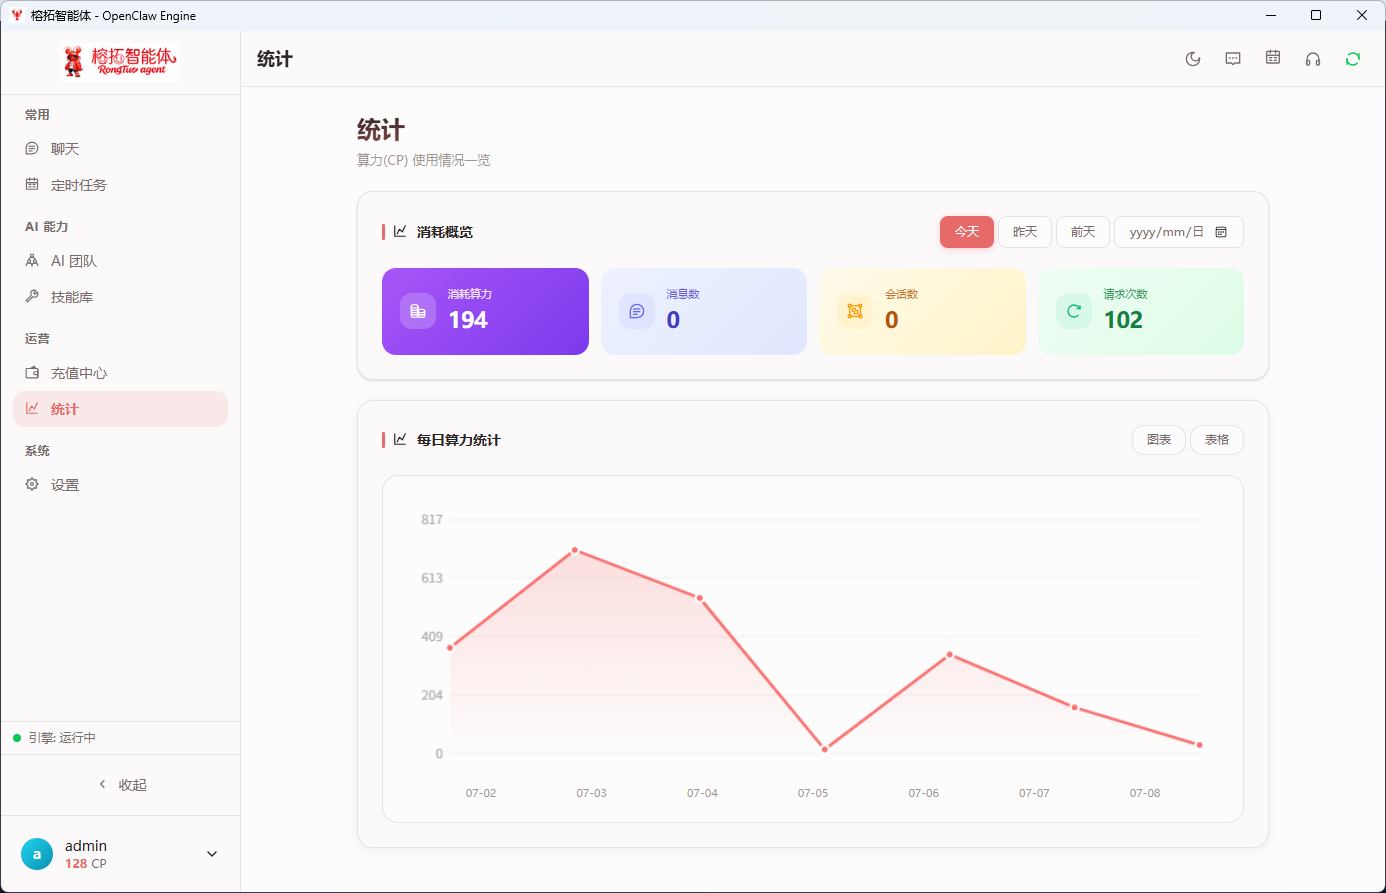Open the 技能库 section
This screenshot has height=893, width=1386.
tap(120, 297)
